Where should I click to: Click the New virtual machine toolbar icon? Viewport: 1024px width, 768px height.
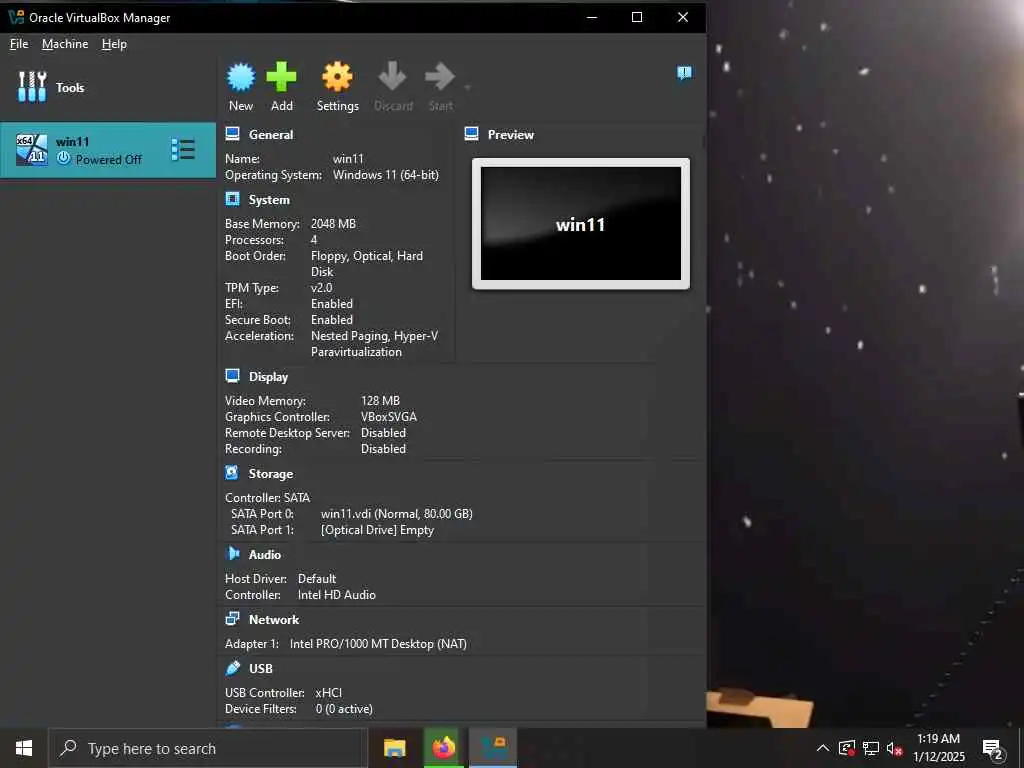pyautogui.click(x=240, y=78)
